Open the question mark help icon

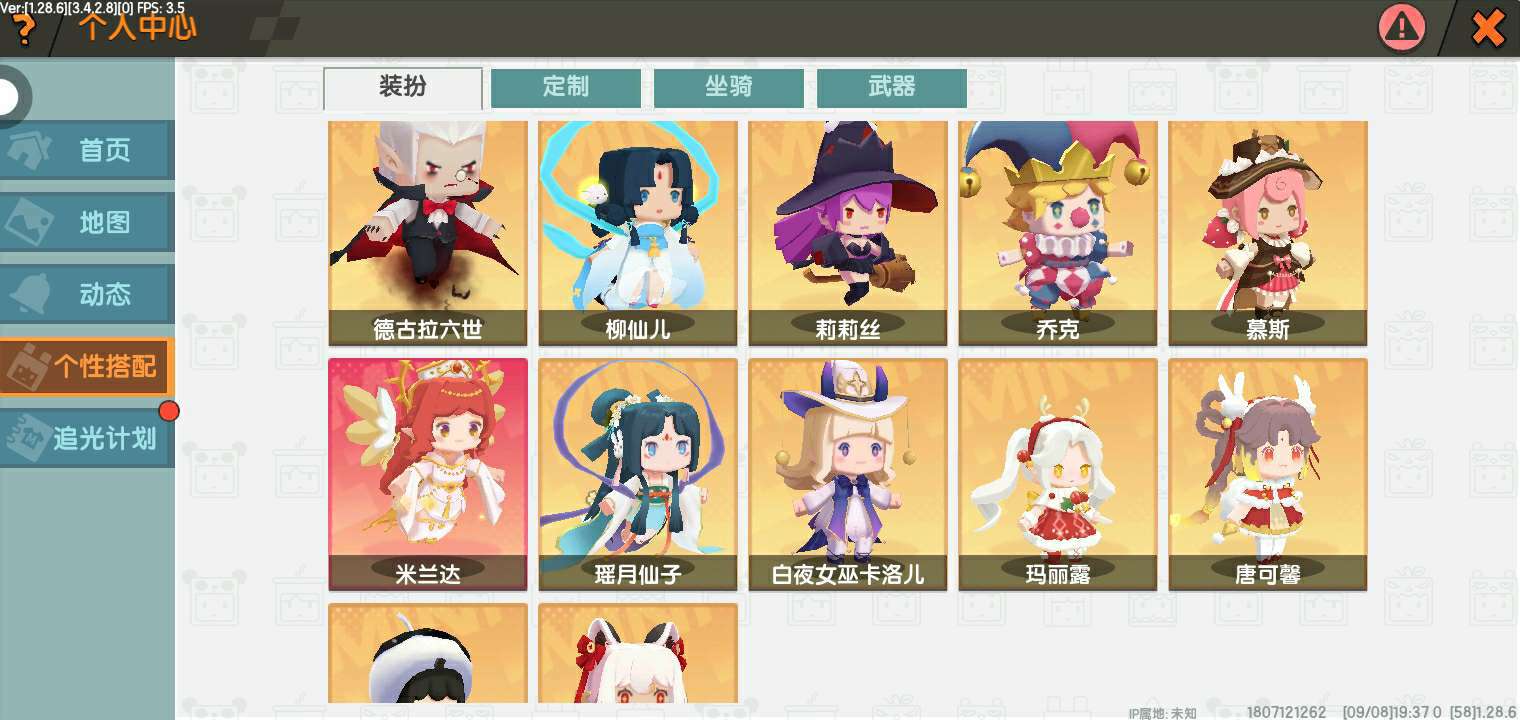point(22,30)
